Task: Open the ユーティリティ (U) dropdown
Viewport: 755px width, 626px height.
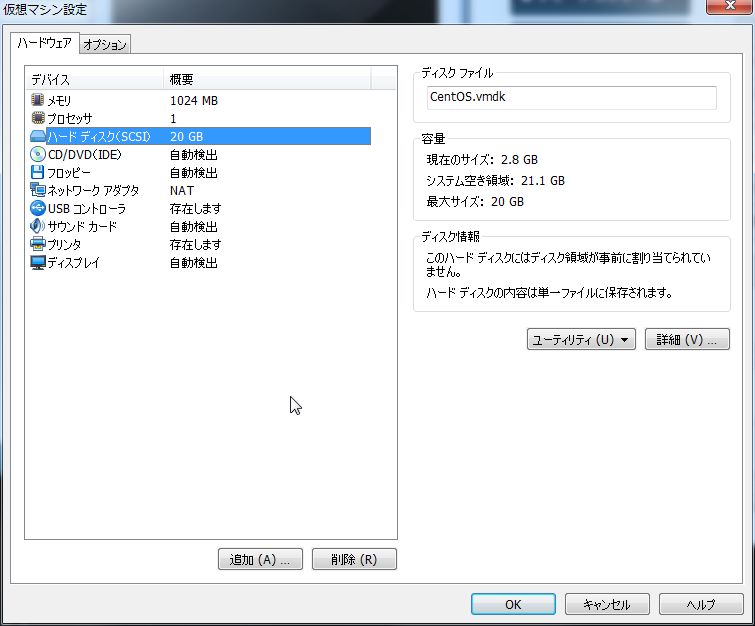Action: 581,339
